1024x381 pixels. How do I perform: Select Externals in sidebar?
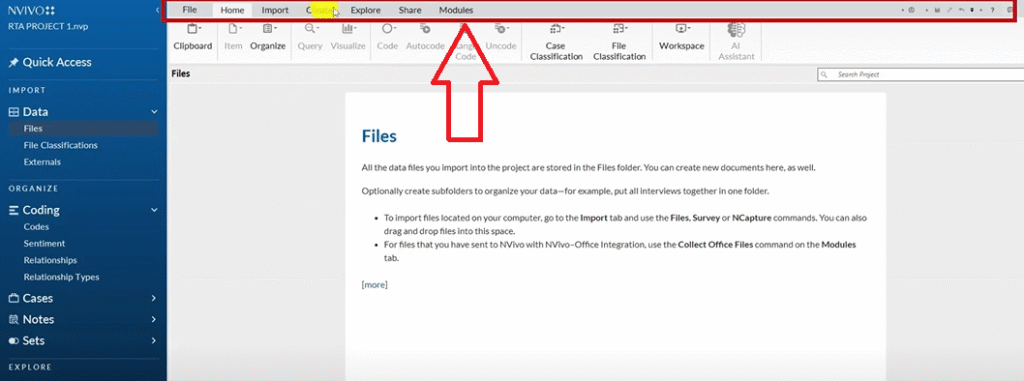pos(42,161)
